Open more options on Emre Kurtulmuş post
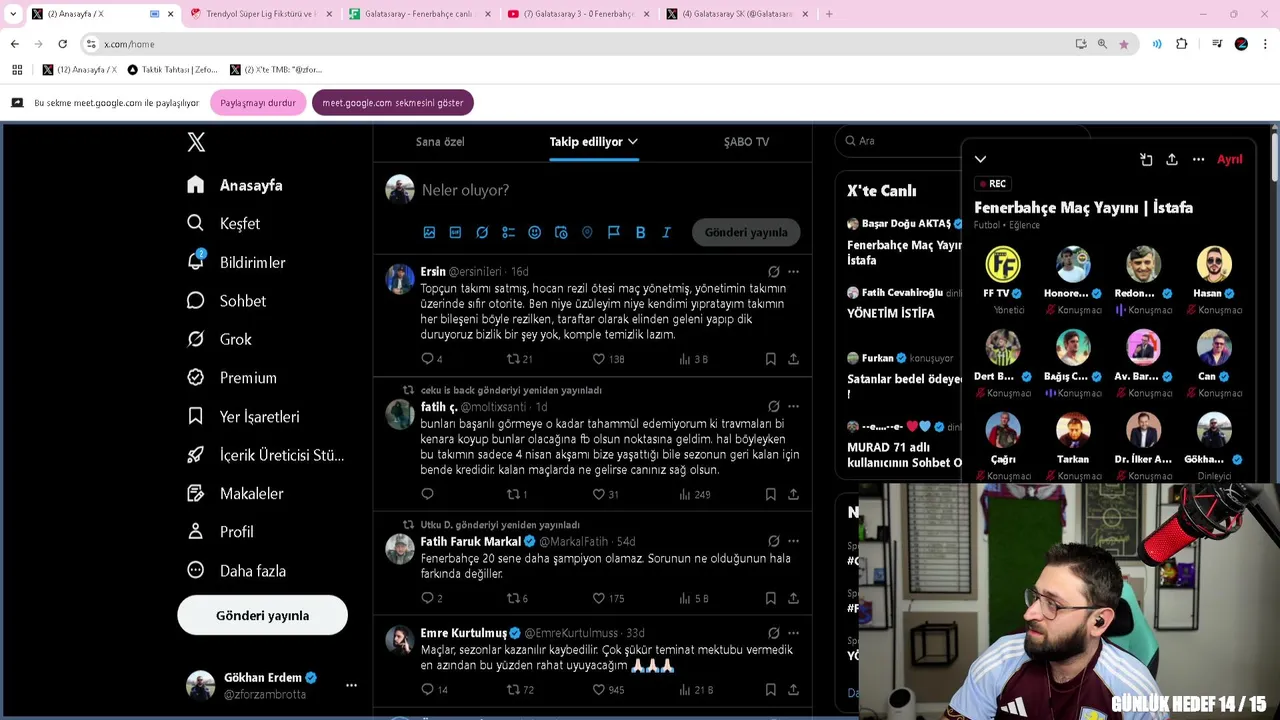Screen dimensions: 1280x720 click(793, 633)
